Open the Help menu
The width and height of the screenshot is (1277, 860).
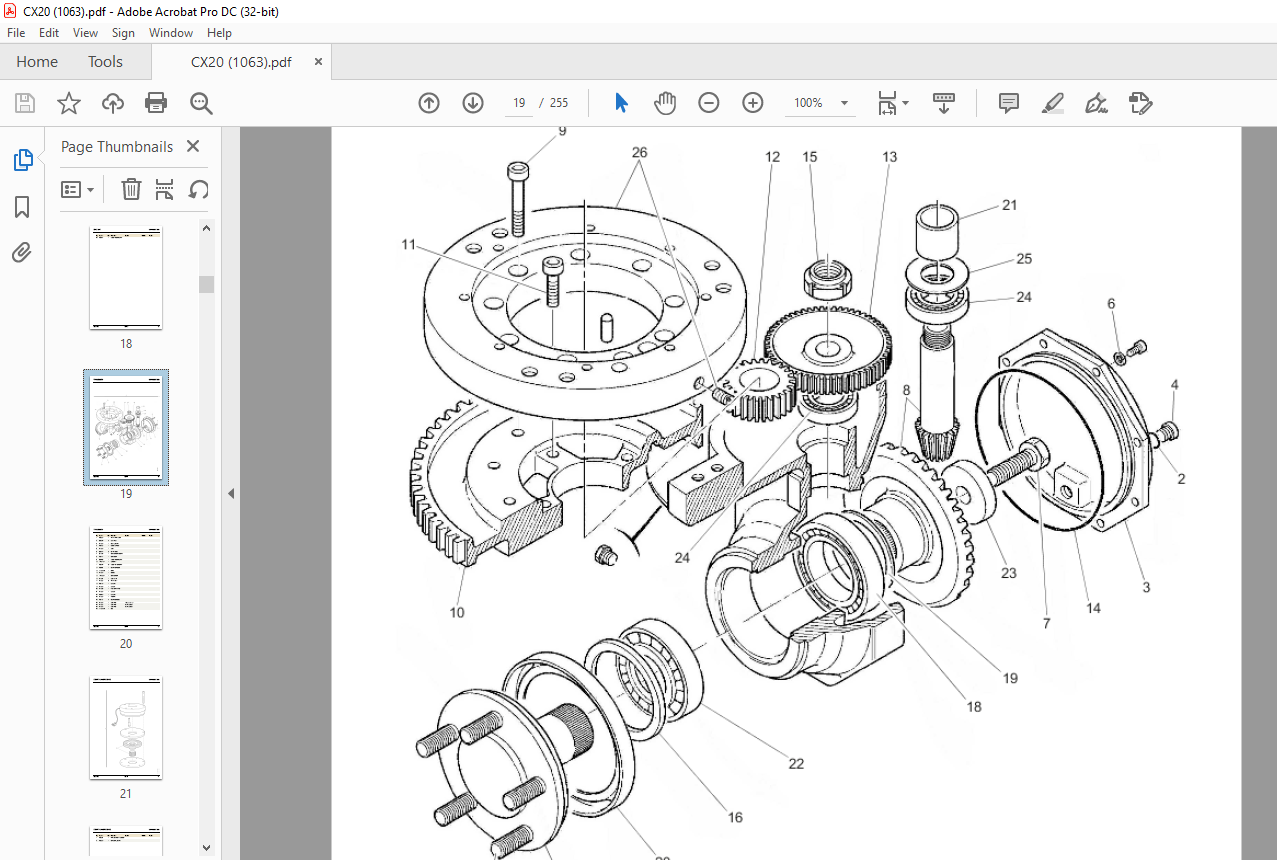[219, 33]
